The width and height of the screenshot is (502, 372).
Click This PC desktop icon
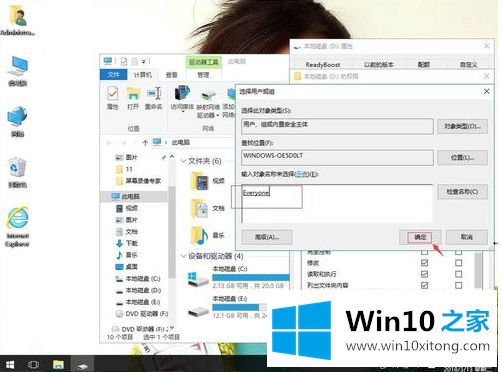pyautogui.click(x=17, y=72)
